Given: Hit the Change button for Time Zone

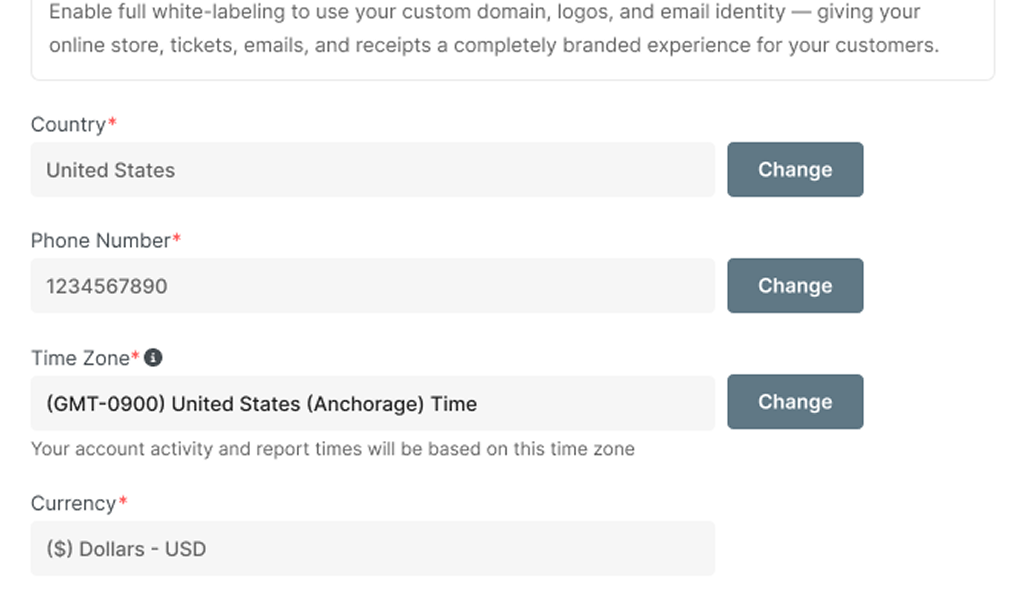Looking at the screenshot, I should [795, 402].
